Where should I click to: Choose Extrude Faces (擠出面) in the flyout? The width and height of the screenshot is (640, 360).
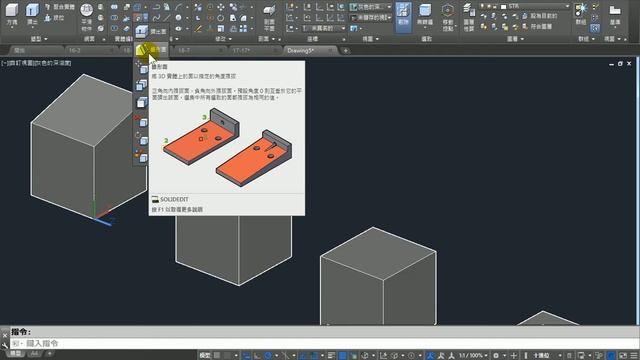[x=151, y=31]
